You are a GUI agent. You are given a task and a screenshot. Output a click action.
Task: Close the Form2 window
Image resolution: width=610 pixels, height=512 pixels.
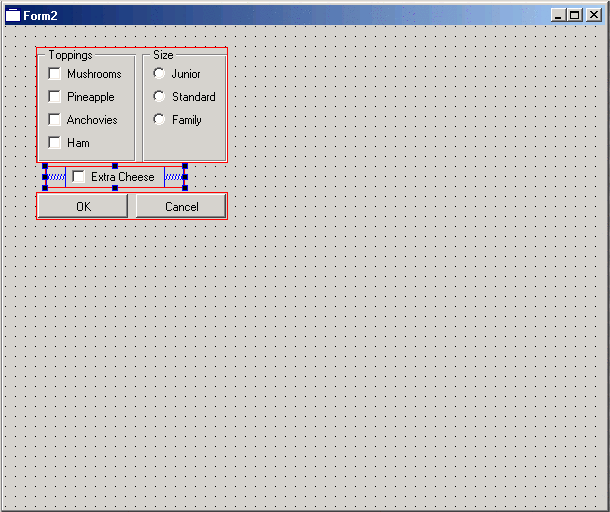(x=593, y=15)
